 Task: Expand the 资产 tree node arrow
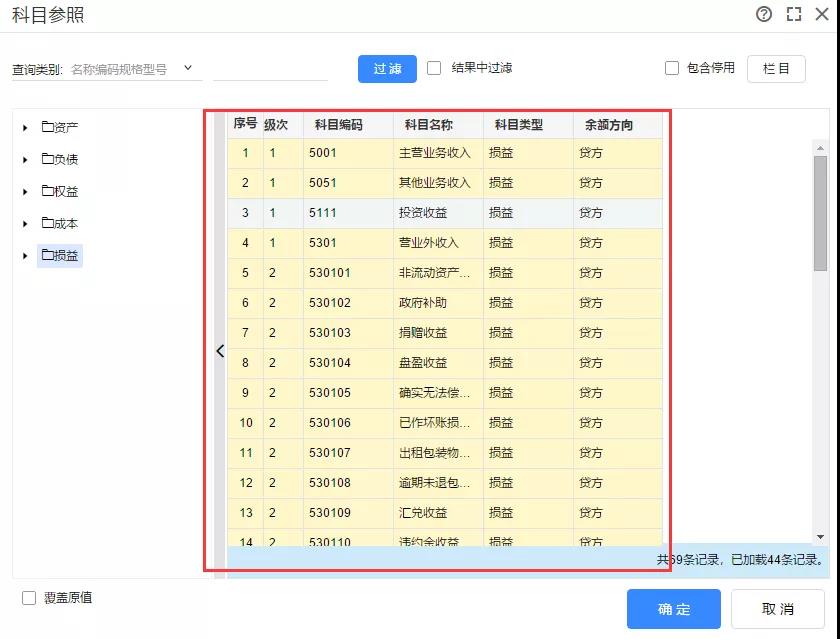(25, 128)
